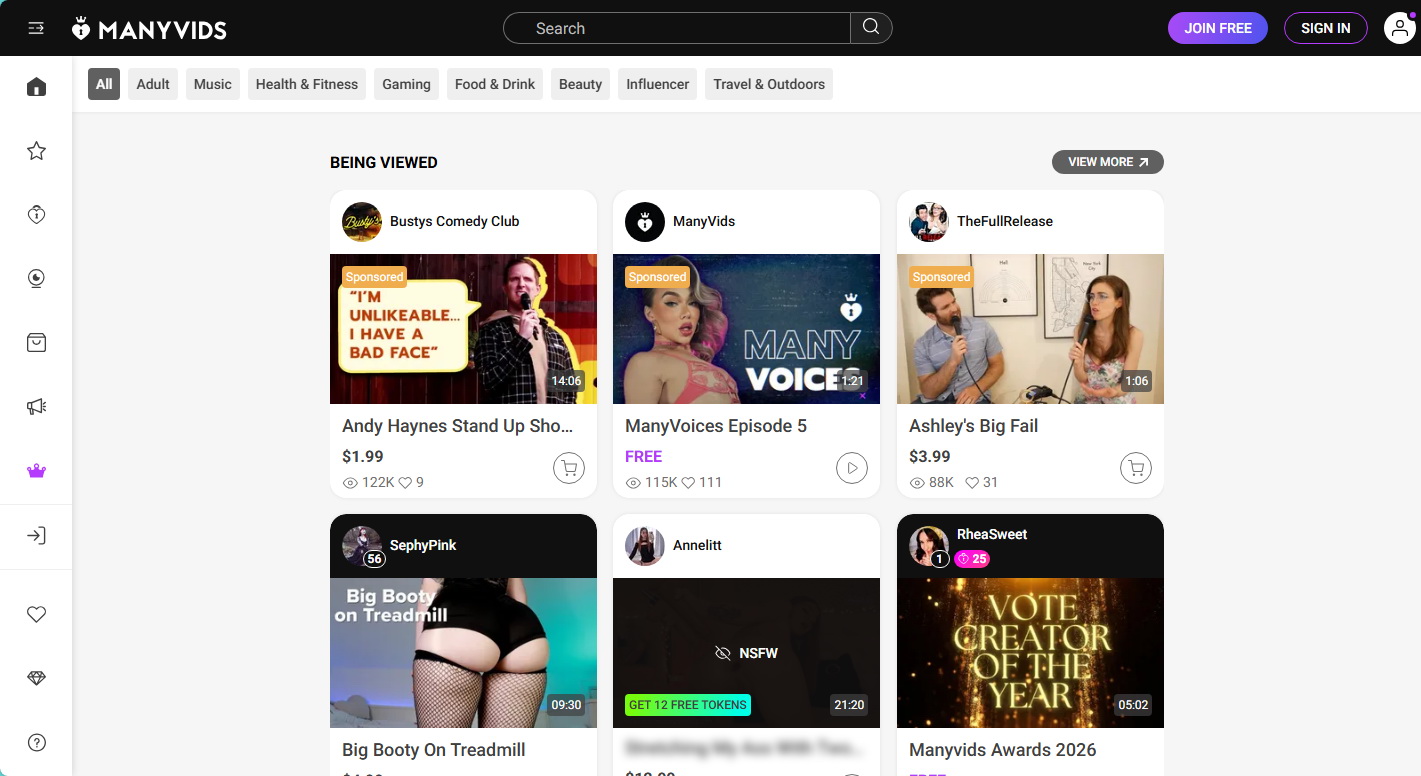Switch to Health & Fitness category

307,84
